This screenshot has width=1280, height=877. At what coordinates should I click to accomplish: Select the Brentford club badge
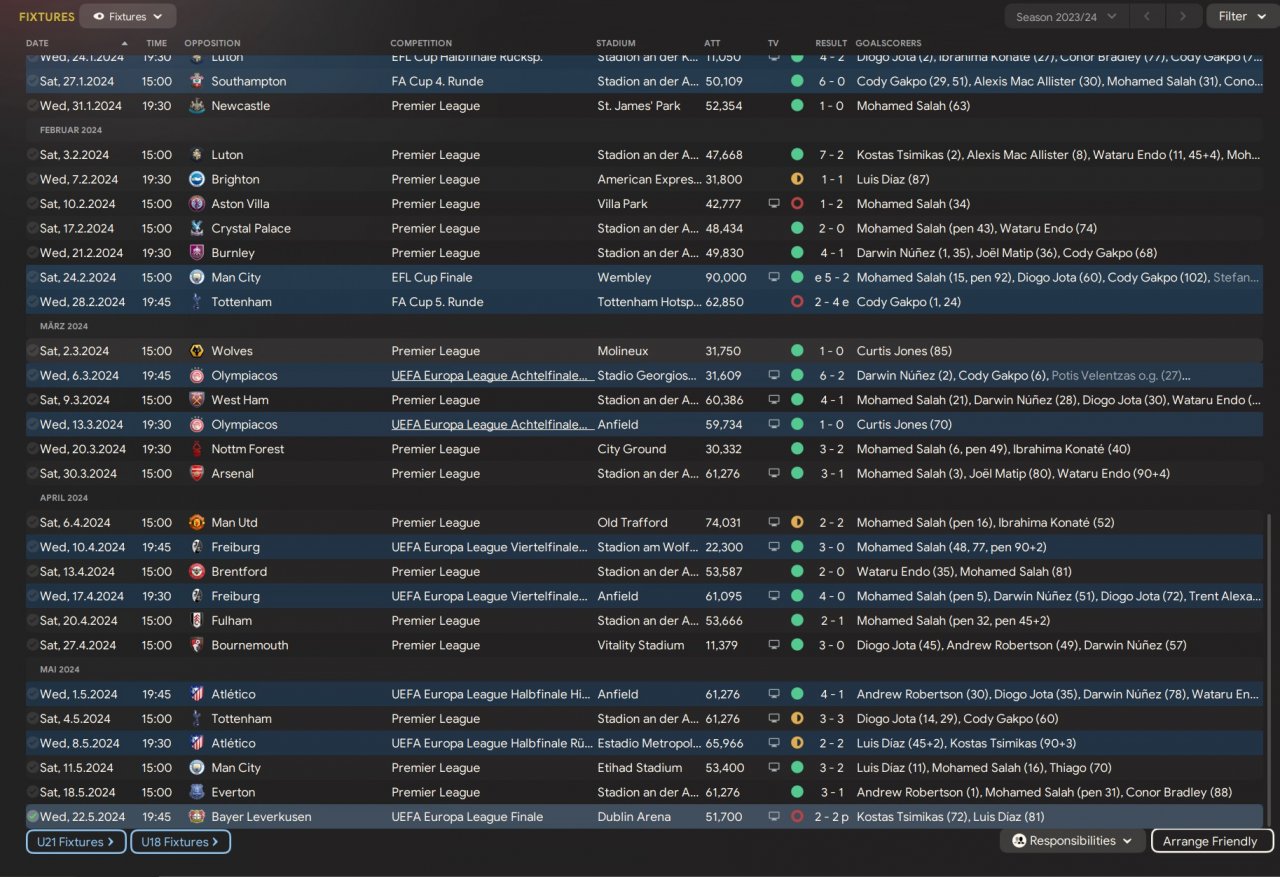tap(197, 572)
